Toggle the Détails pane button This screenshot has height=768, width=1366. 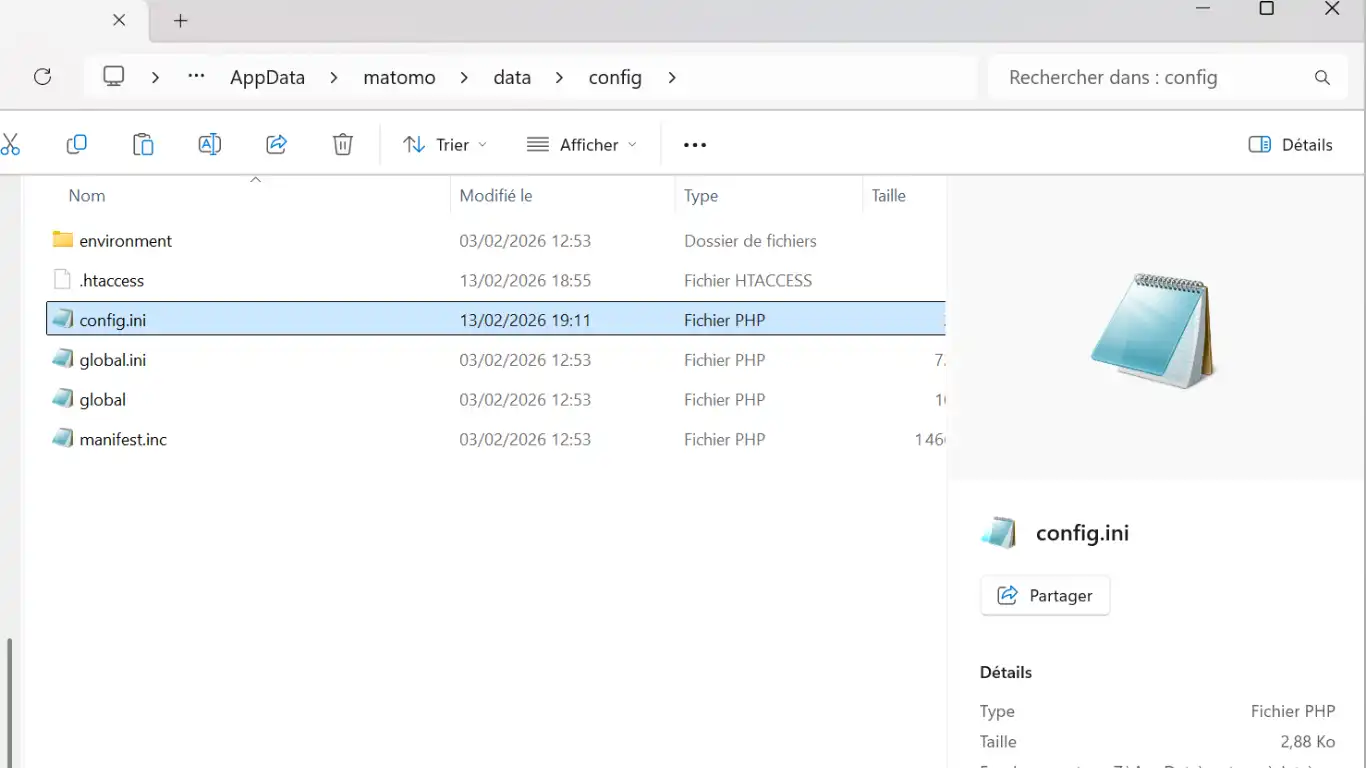(x=1290, y=145)
